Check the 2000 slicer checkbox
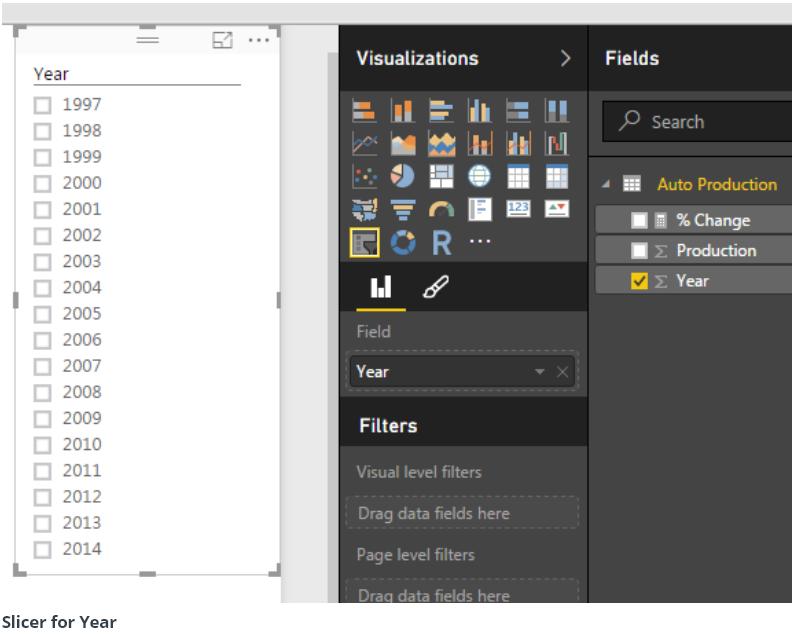This screenshot has height=634, width=794. tap(43, 183)
